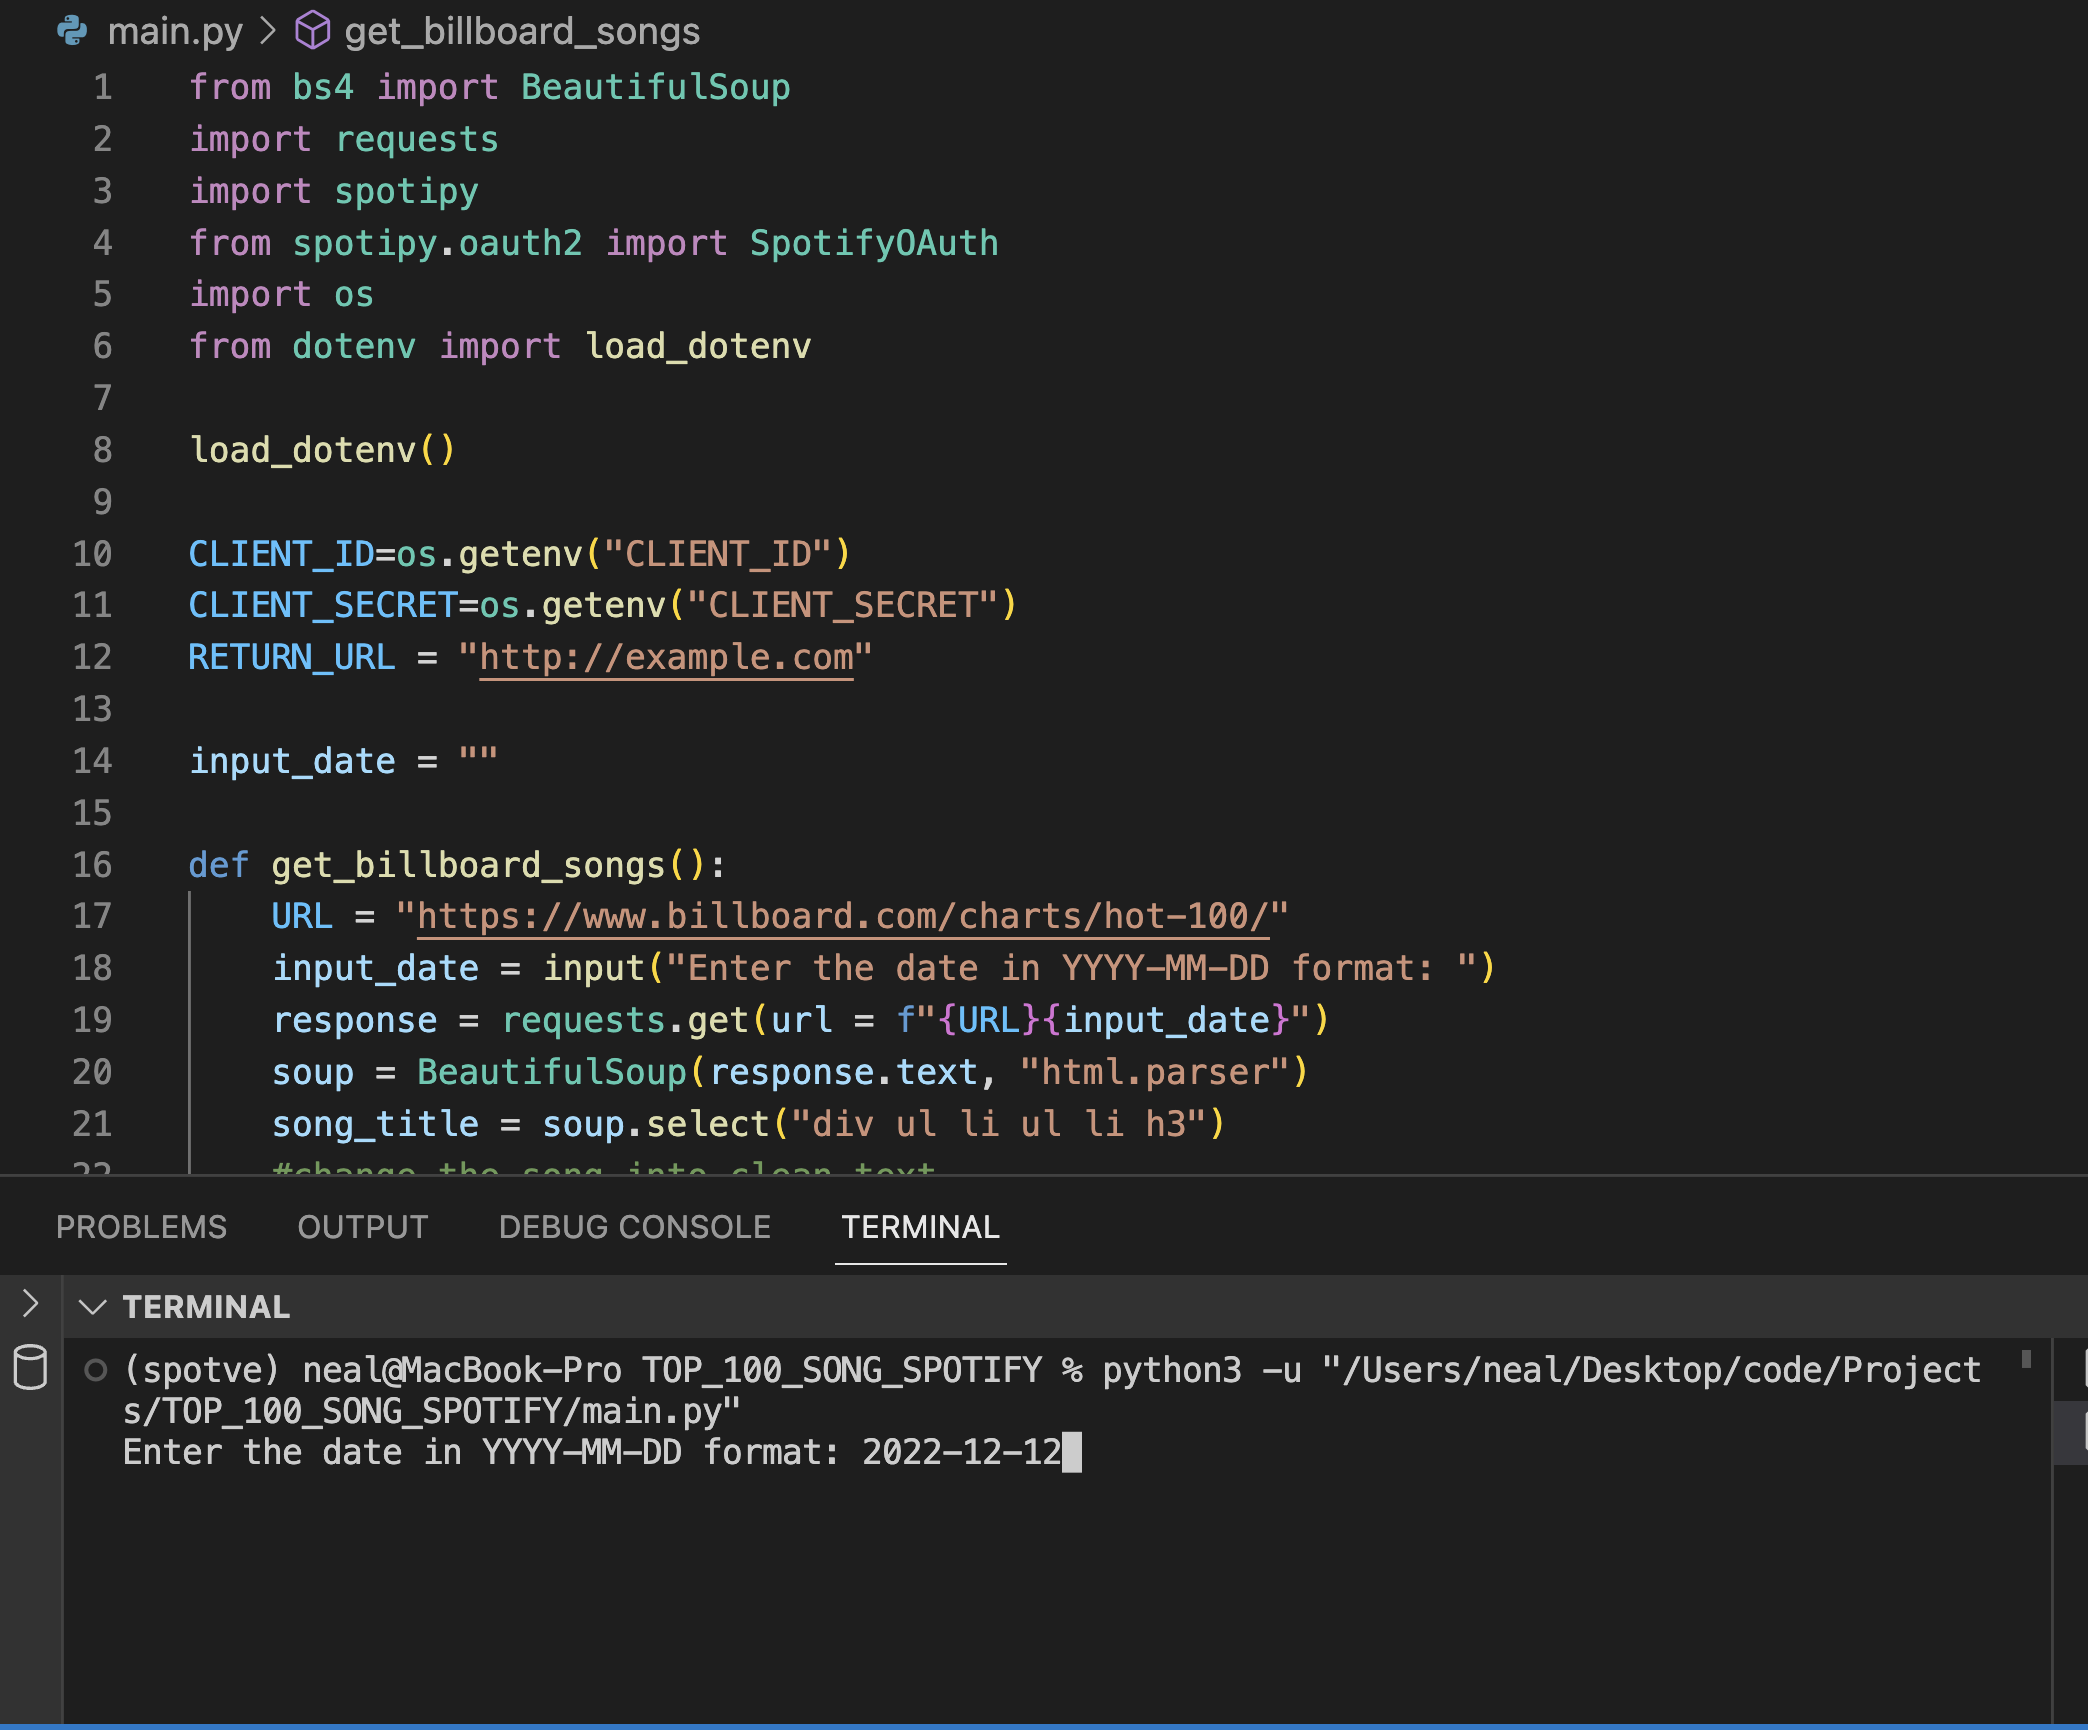
Task: Switch to the PROBLEMS tab
Action: [x=141, y=1226]
